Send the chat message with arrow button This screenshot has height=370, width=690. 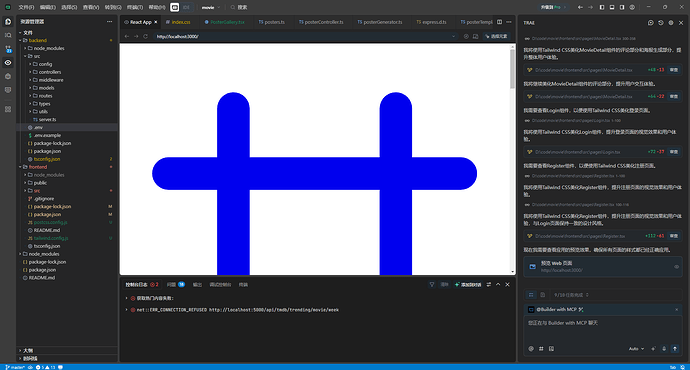[x=675, y=348]
